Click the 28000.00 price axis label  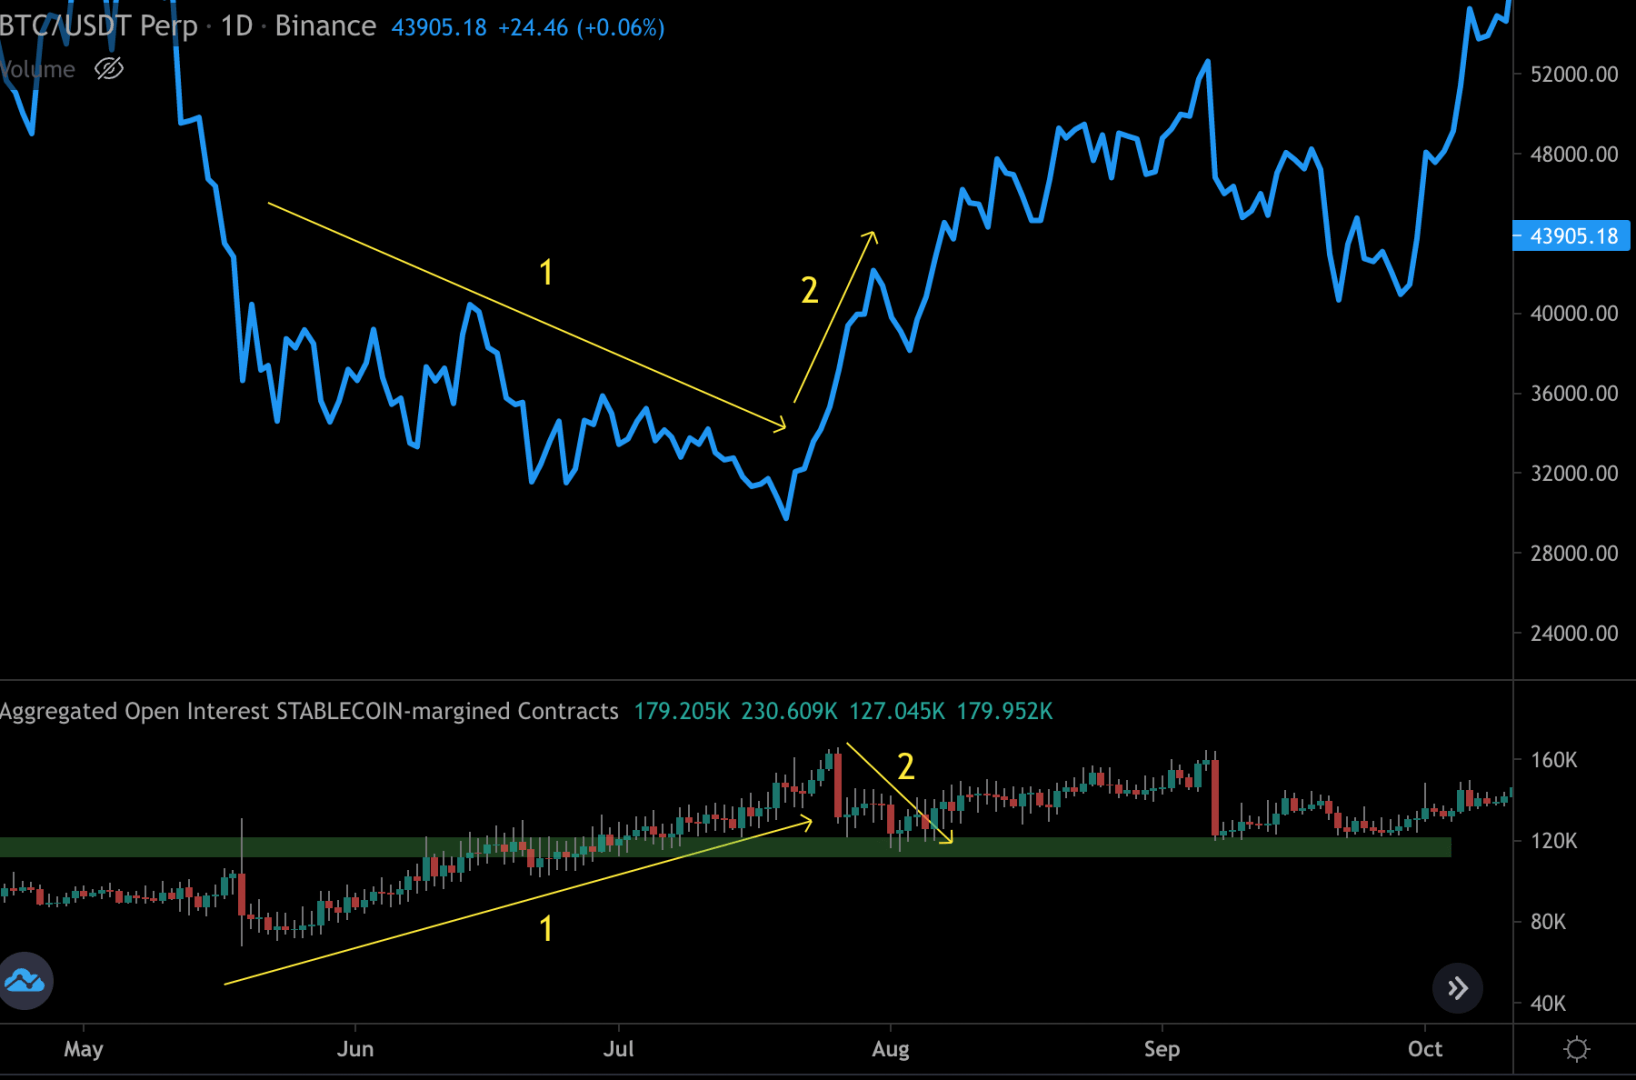click(1574, 553)
